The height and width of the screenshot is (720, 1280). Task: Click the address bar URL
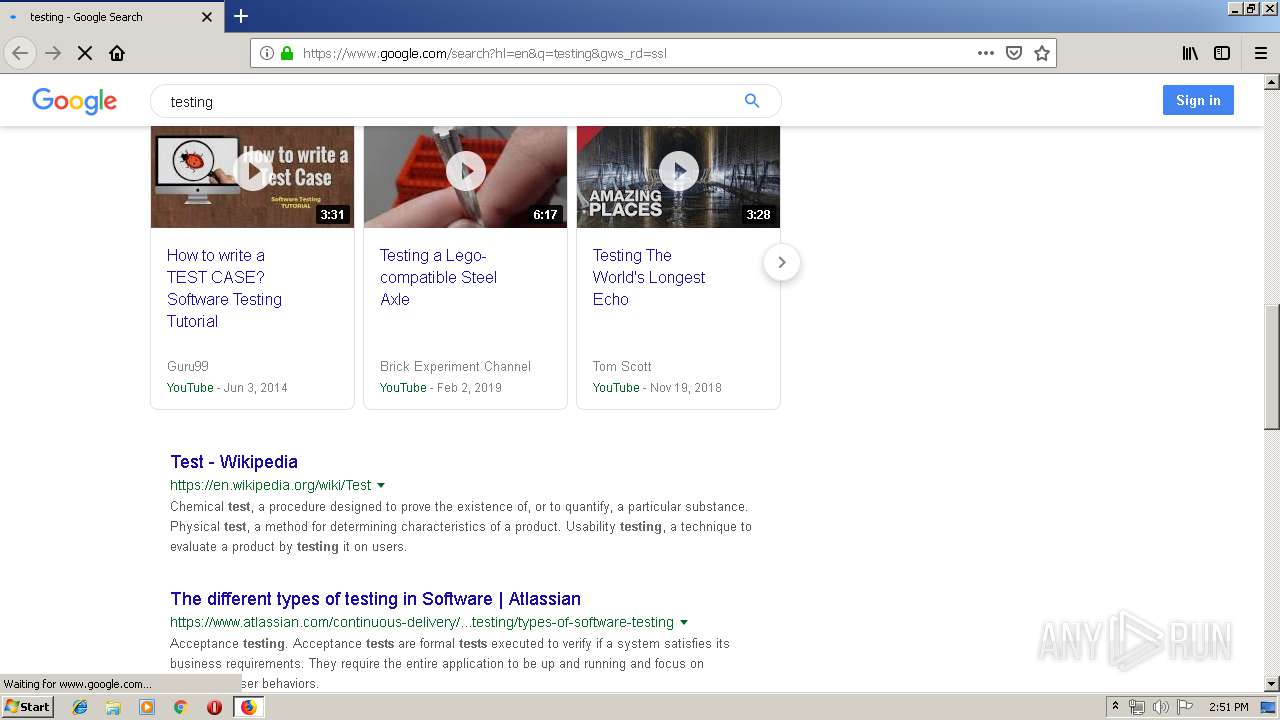[x=485, y=53]
